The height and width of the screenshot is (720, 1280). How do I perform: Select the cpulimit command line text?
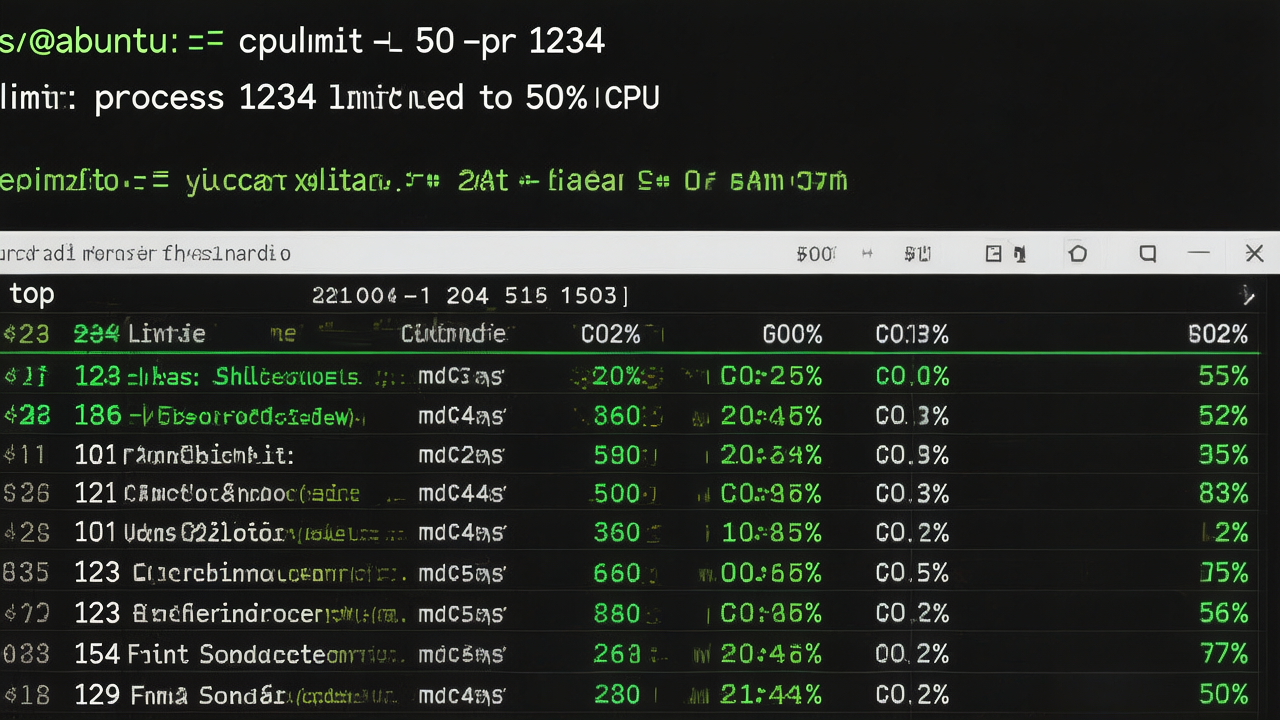click(x=421, y=42)
